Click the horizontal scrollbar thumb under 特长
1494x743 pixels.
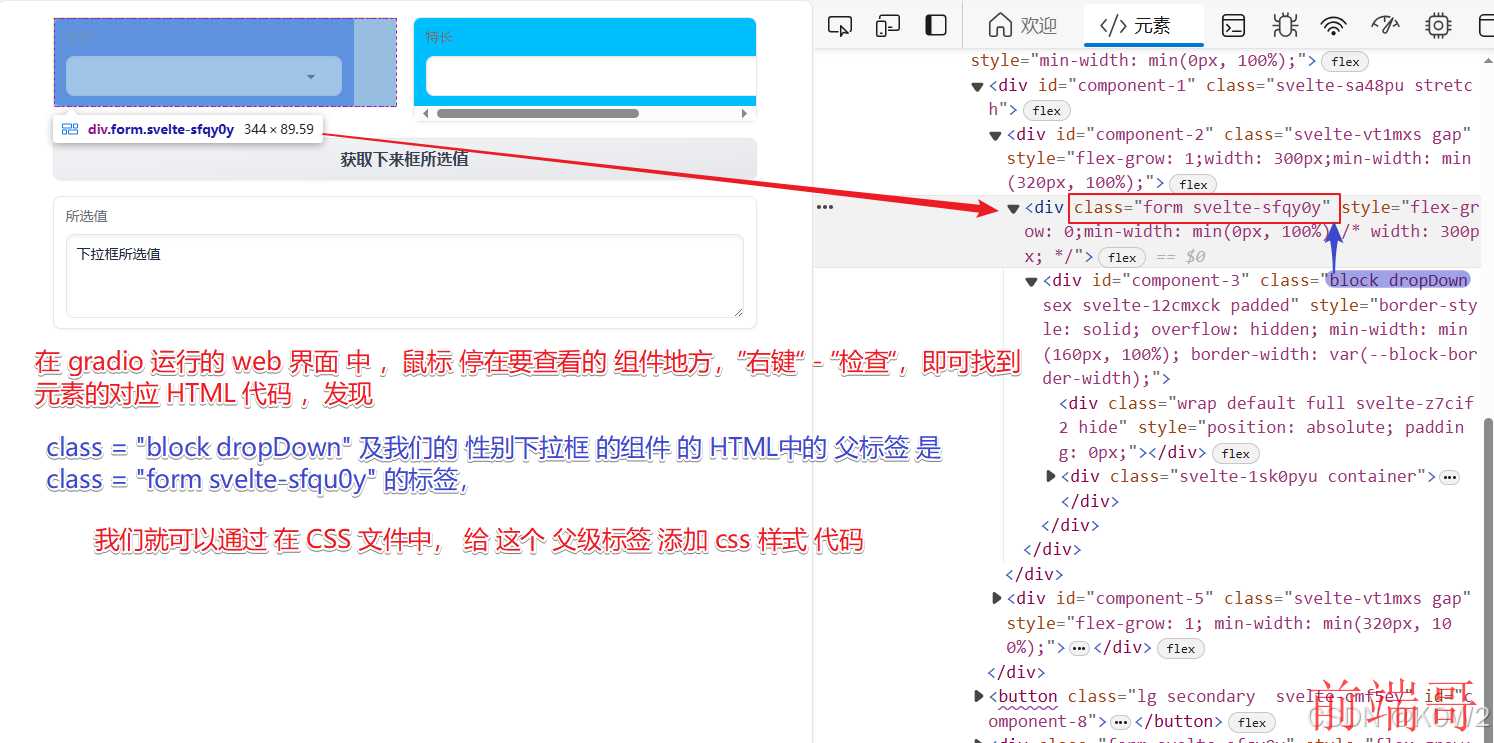point(538,113)
